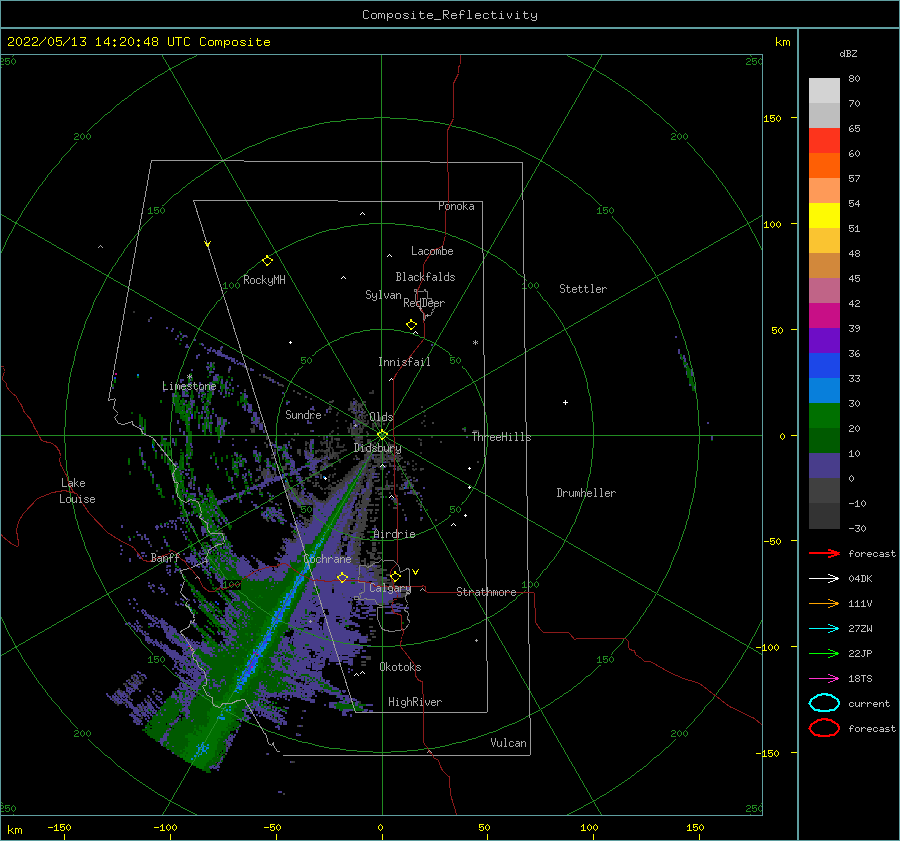
Task: Click the yellow diamond marker under Cochrane
Action: (x=343, y=577)
